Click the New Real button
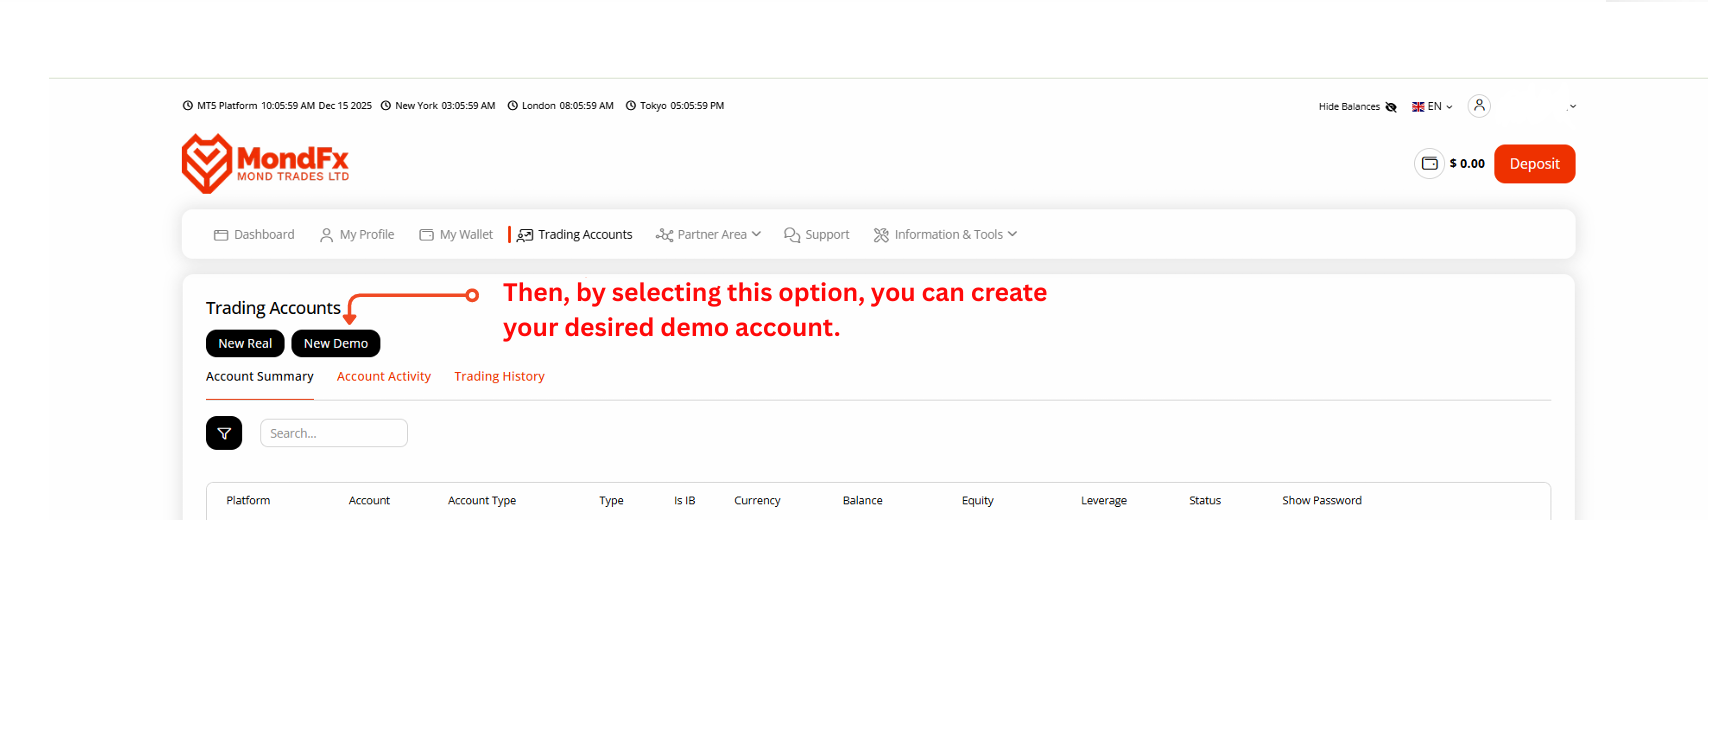 click(245, 343)
